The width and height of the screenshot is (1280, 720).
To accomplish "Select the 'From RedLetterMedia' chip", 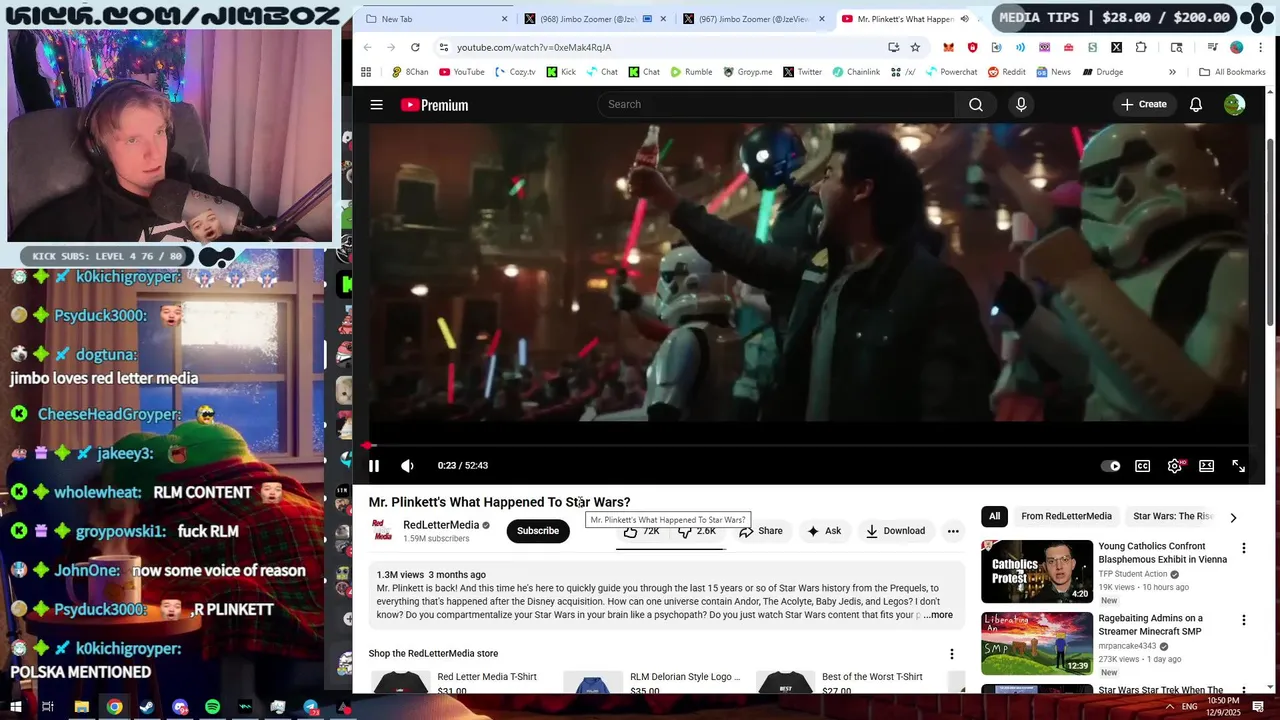I will pos(1066,517).
